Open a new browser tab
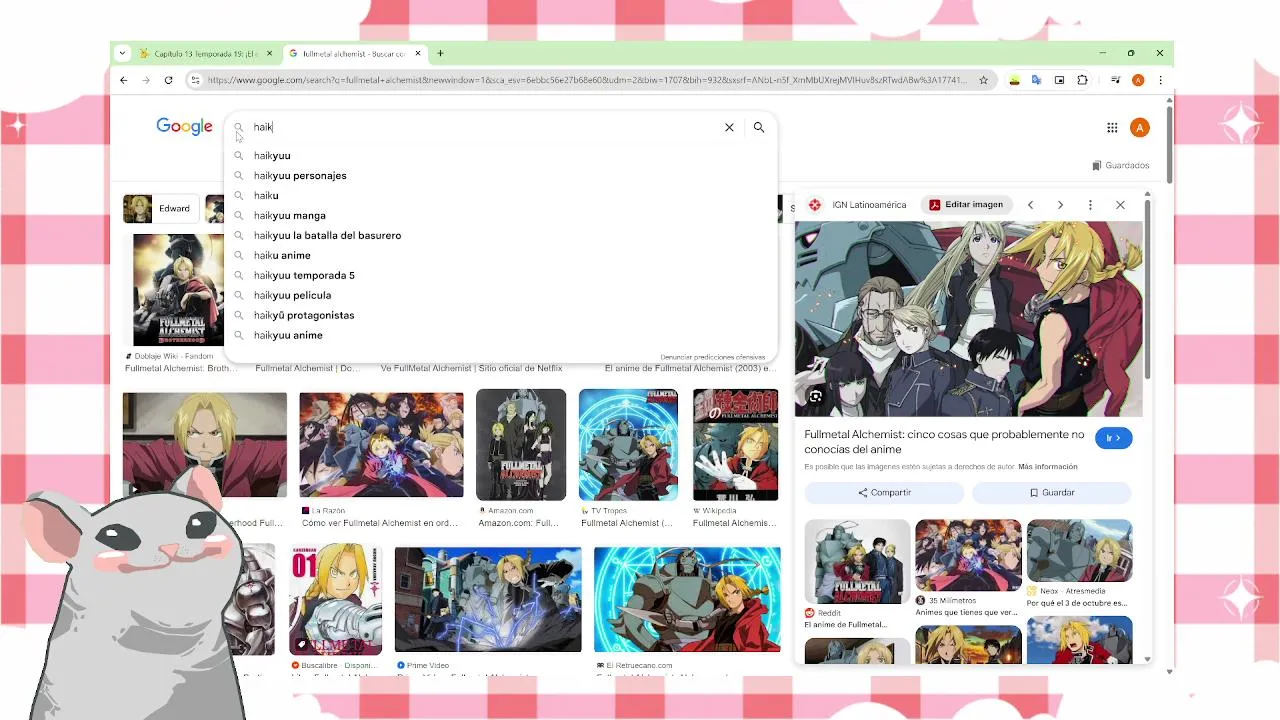 [440, 53]
